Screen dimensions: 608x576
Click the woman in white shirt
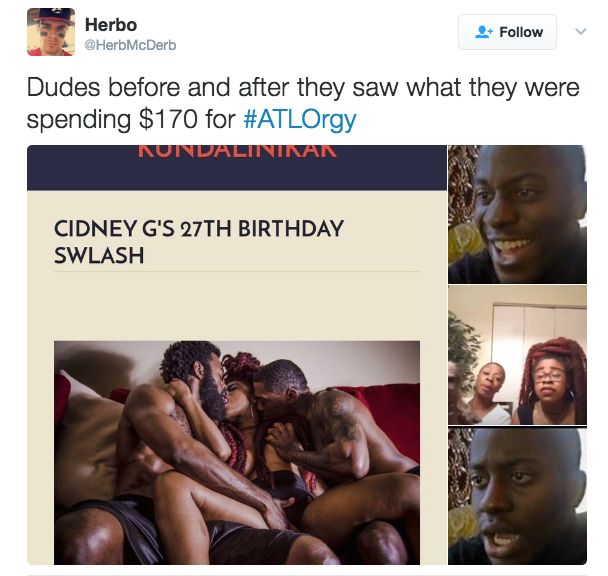tap(489, 393)
